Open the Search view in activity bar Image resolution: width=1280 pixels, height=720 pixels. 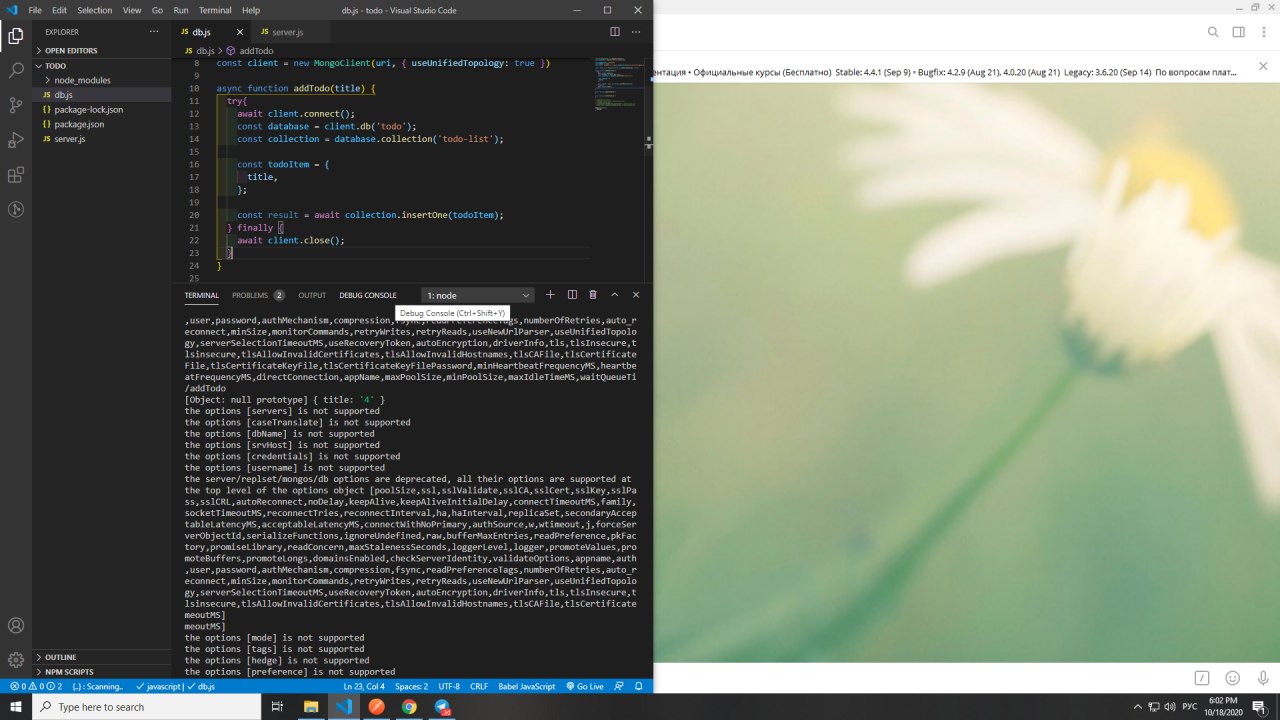(16, 71)
